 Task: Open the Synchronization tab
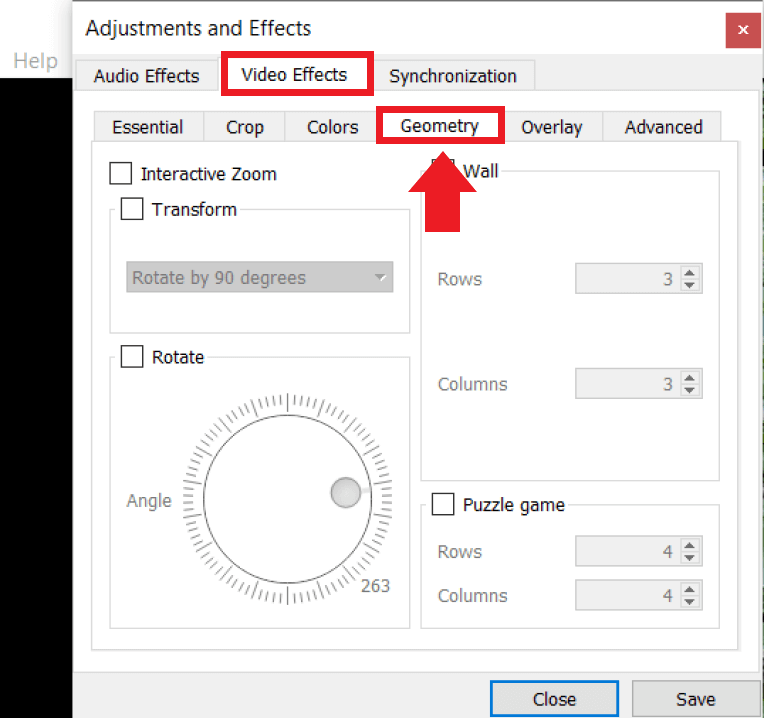(x=453, y=76)
